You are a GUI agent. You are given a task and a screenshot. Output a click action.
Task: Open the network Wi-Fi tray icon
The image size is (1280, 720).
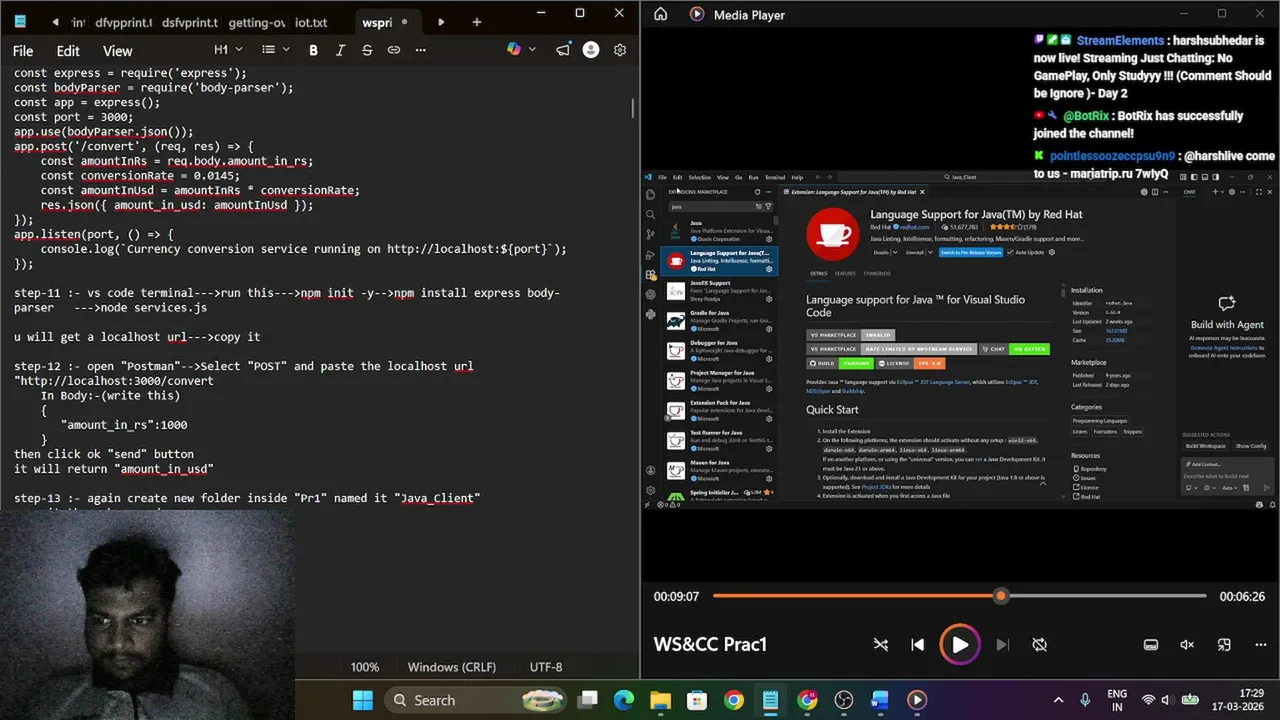pyautogui.click(x=1149, y=700)
